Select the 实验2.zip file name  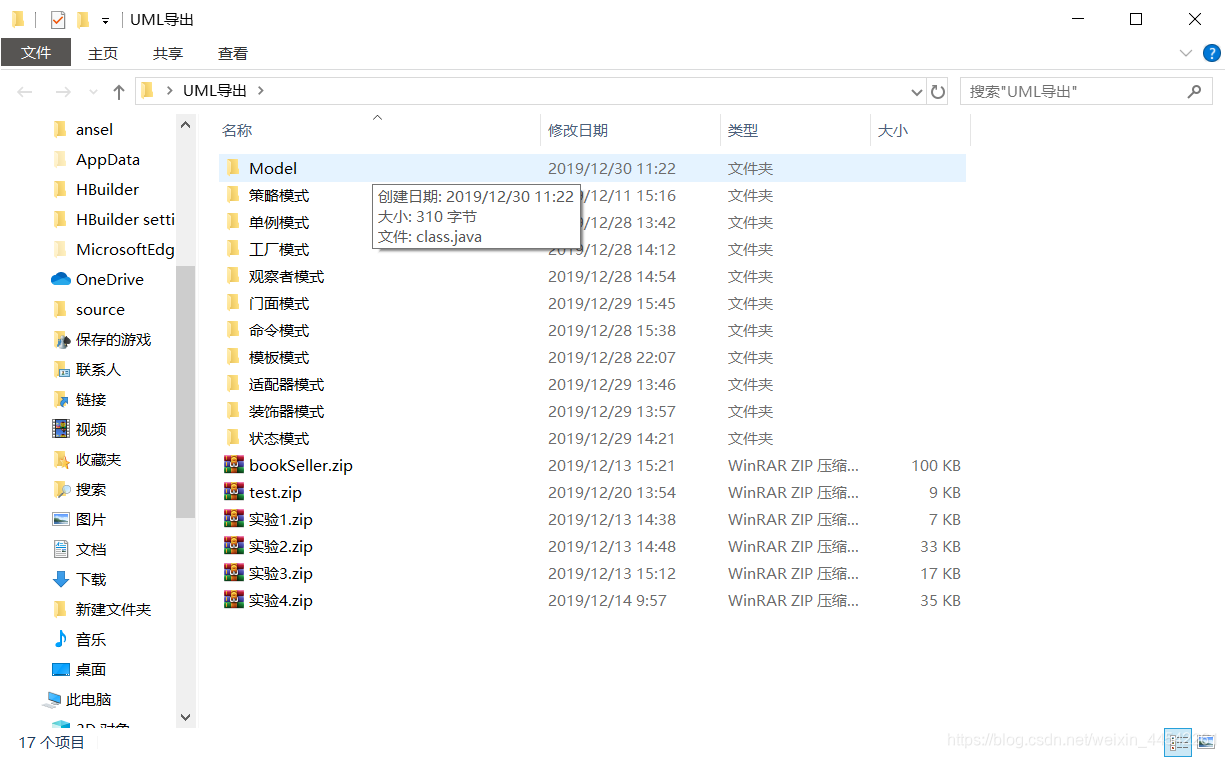coord(281,546)
